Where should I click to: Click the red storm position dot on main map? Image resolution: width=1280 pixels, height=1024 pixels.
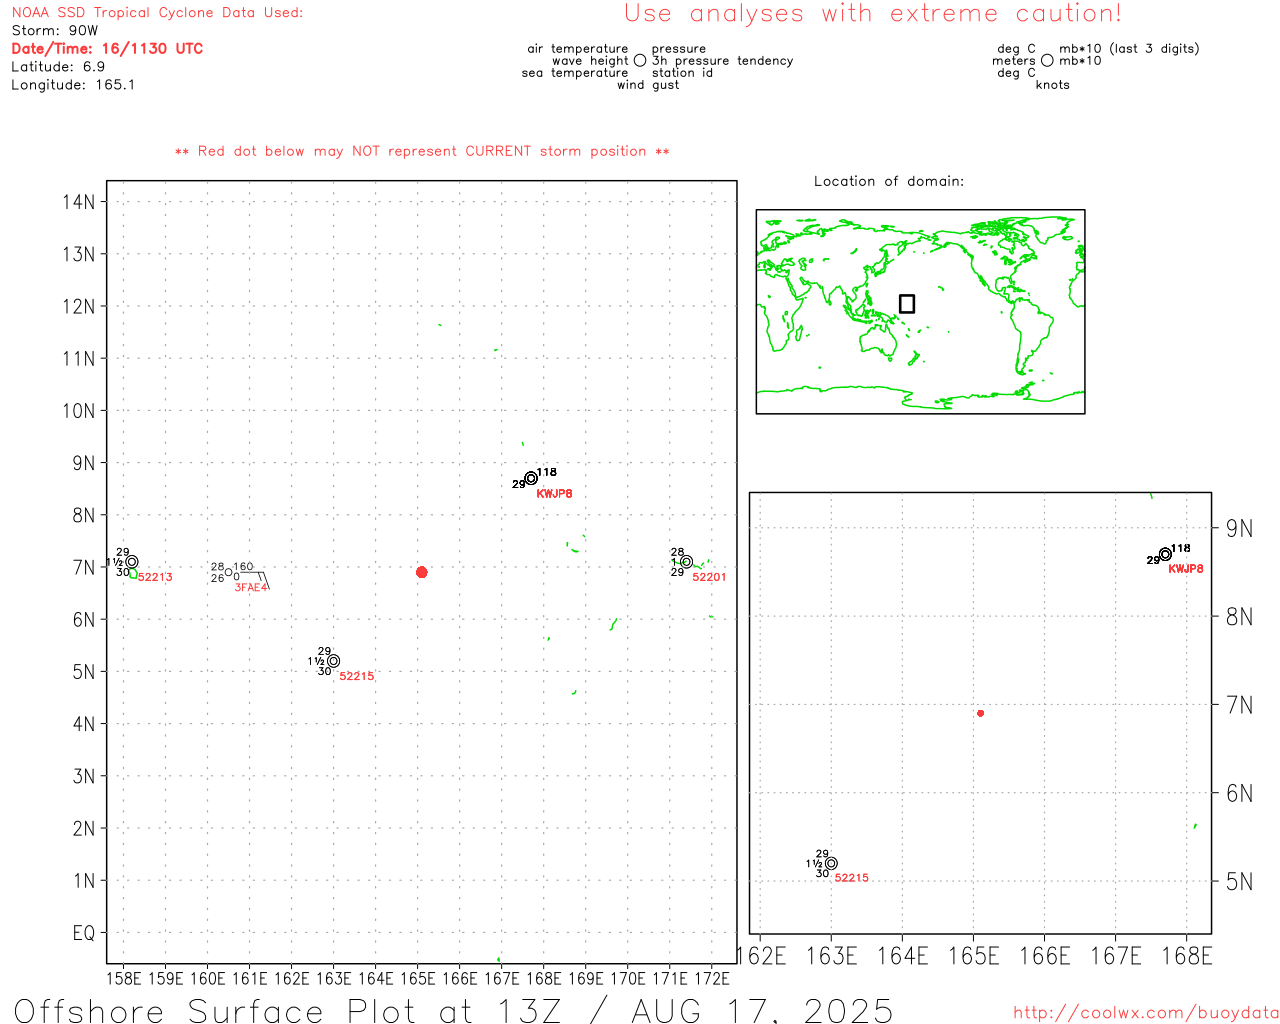click(422, 572)
